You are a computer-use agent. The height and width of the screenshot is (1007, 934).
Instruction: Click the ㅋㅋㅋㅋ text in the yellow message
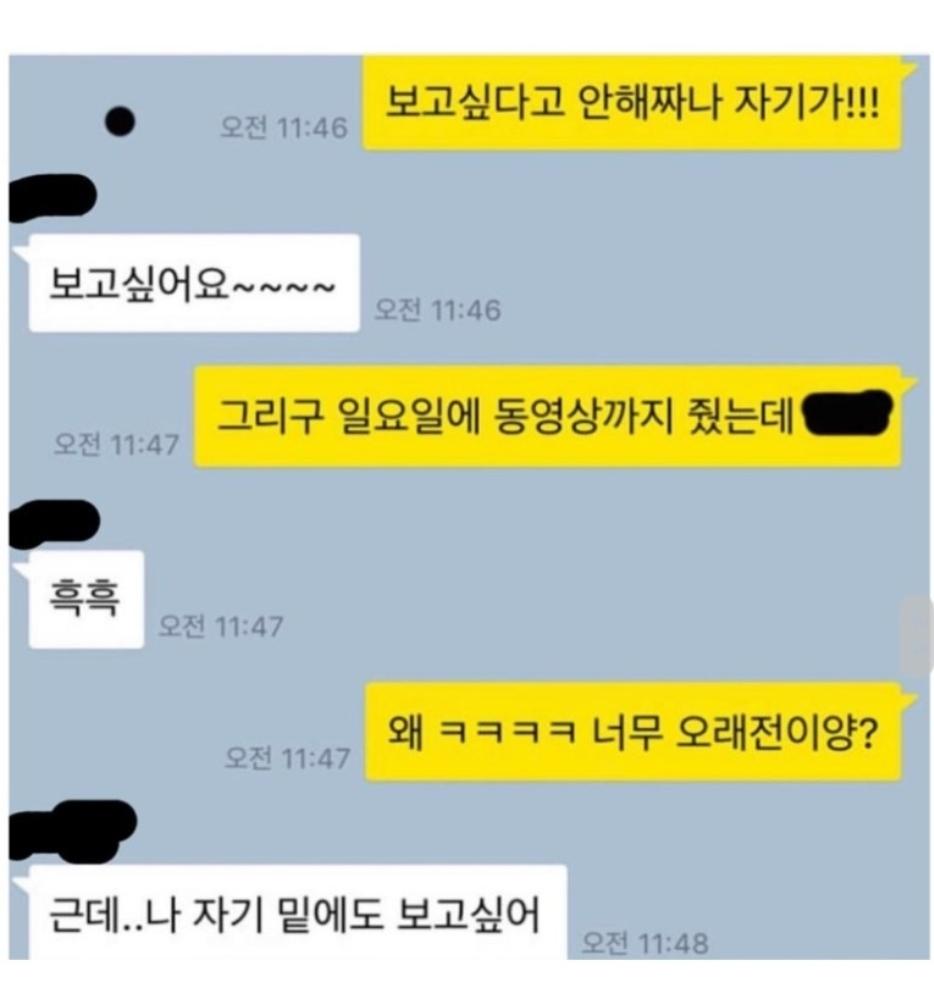[x=507, y=732]
